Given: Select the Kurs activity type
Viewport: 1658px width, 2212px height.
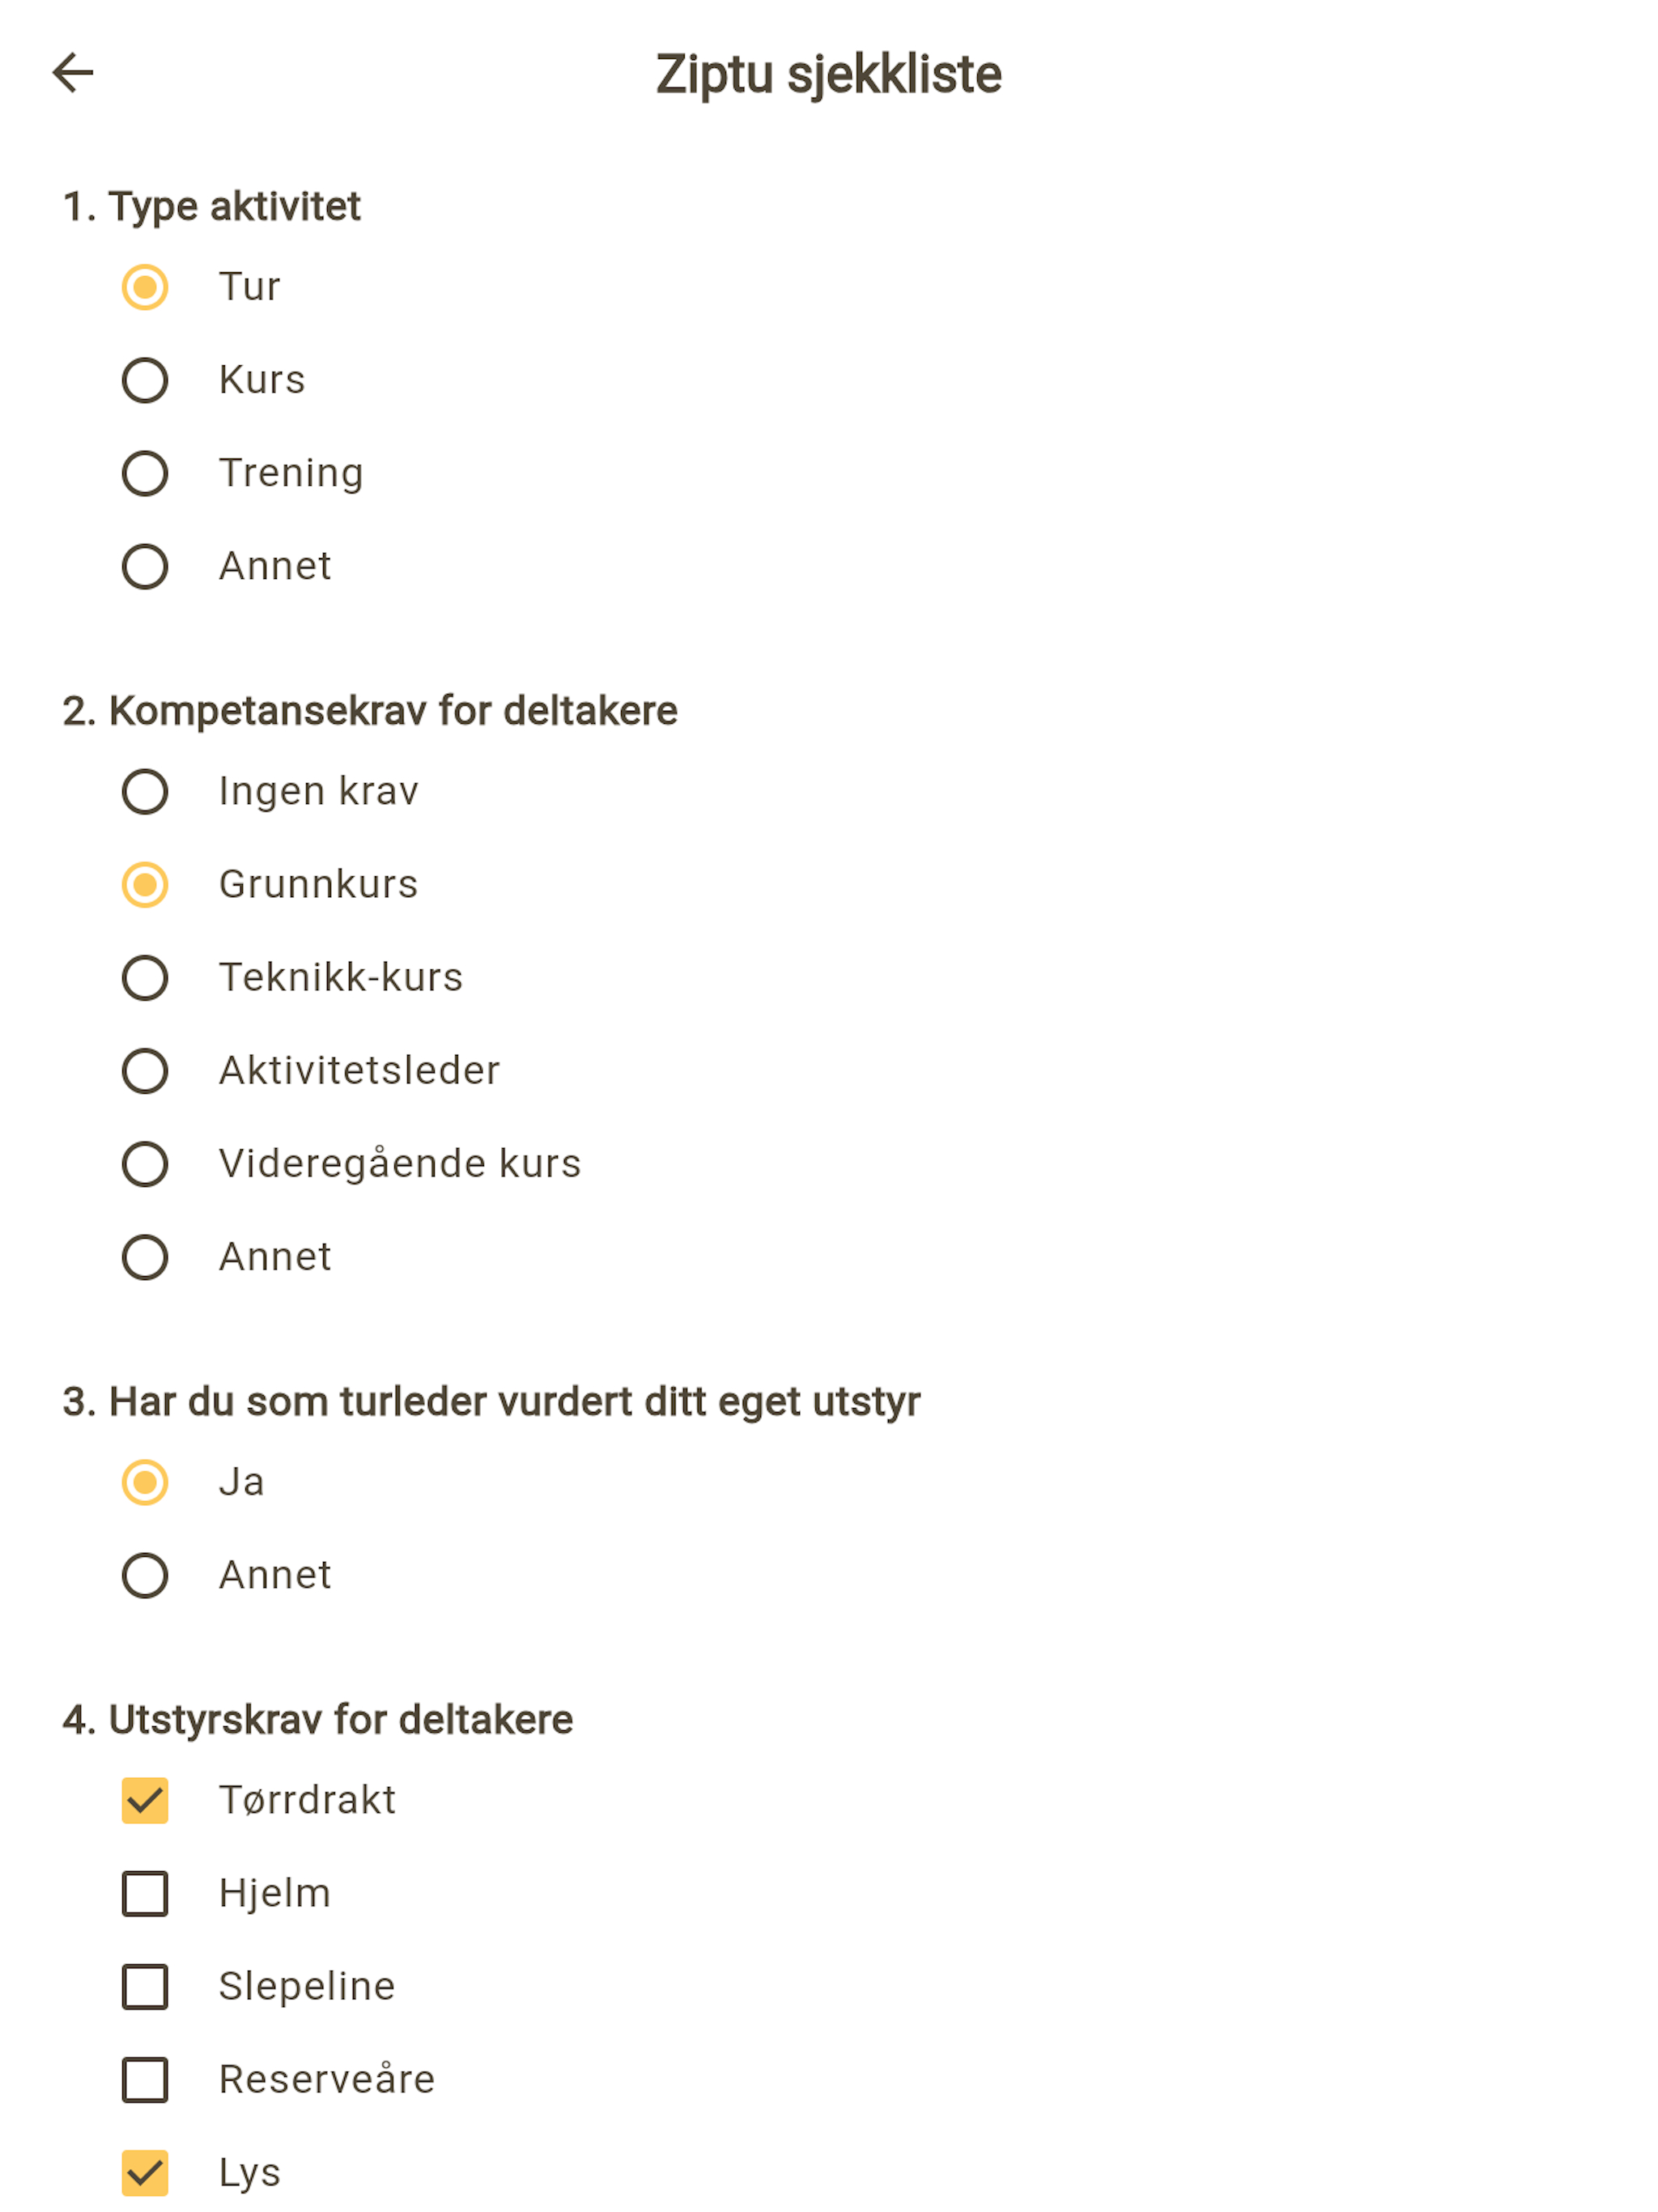Looking at the screenshot, I should (145, 380).
